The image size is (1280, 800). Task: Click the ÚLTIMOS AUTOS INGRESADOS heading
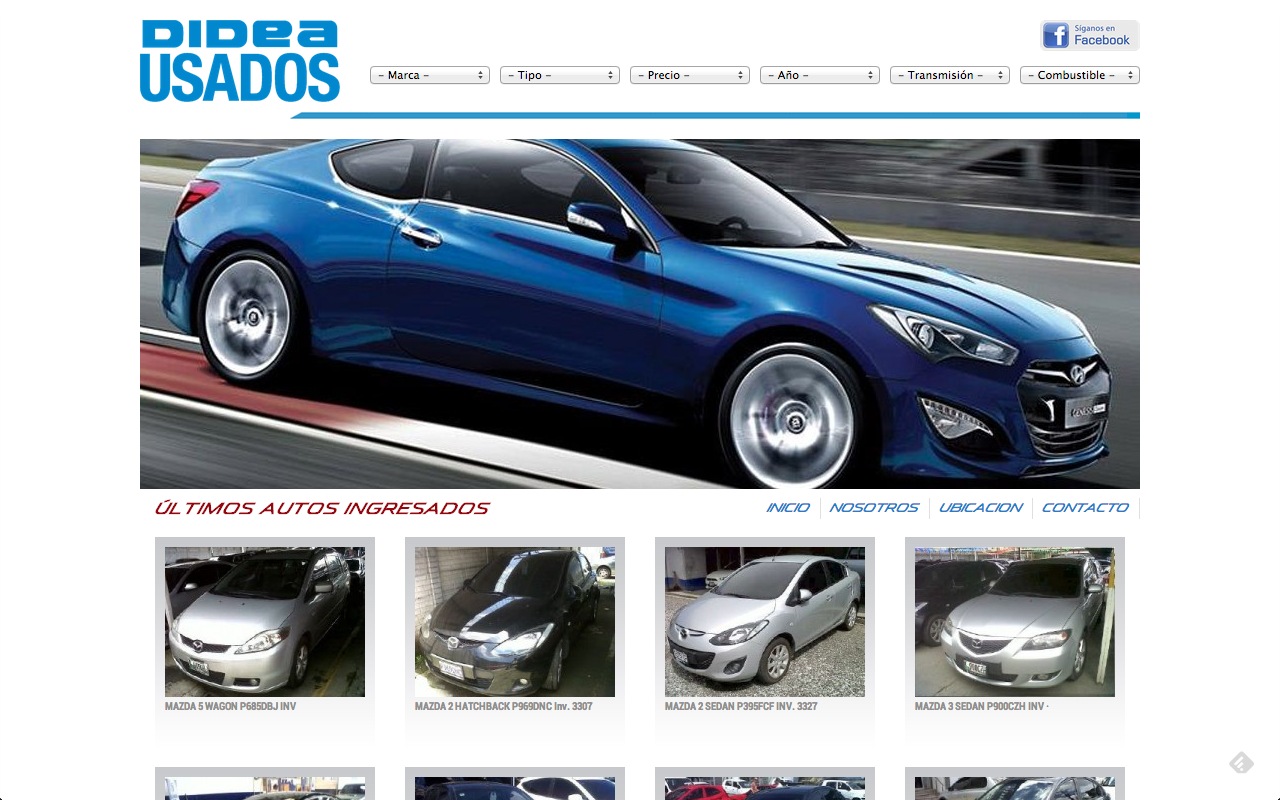click(x=322, y=508)
